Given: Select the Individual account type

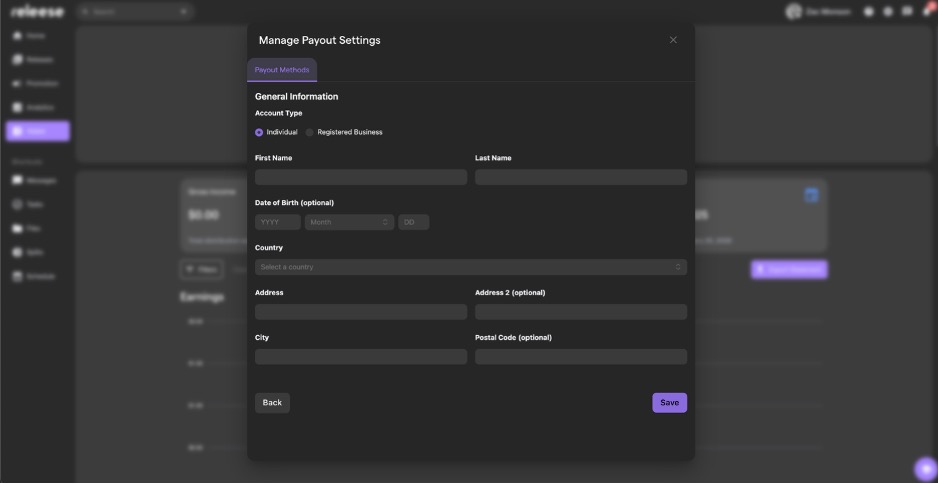Looking at the screenshot, I should pyautogui.click(x=276, y=132).
